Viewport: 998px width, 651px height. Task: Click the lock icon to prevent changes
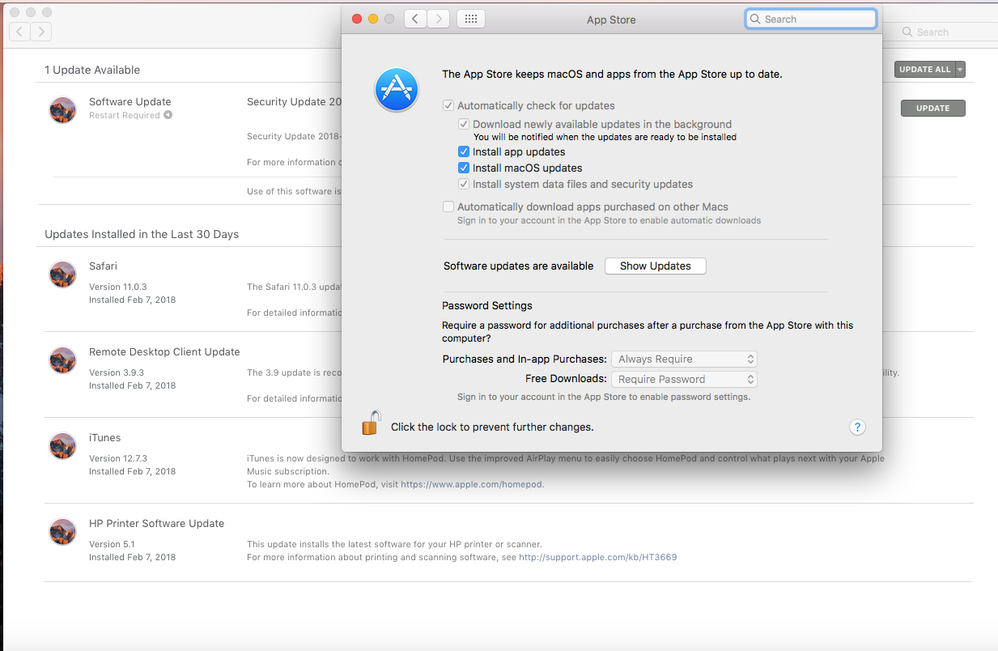(371, 423)
